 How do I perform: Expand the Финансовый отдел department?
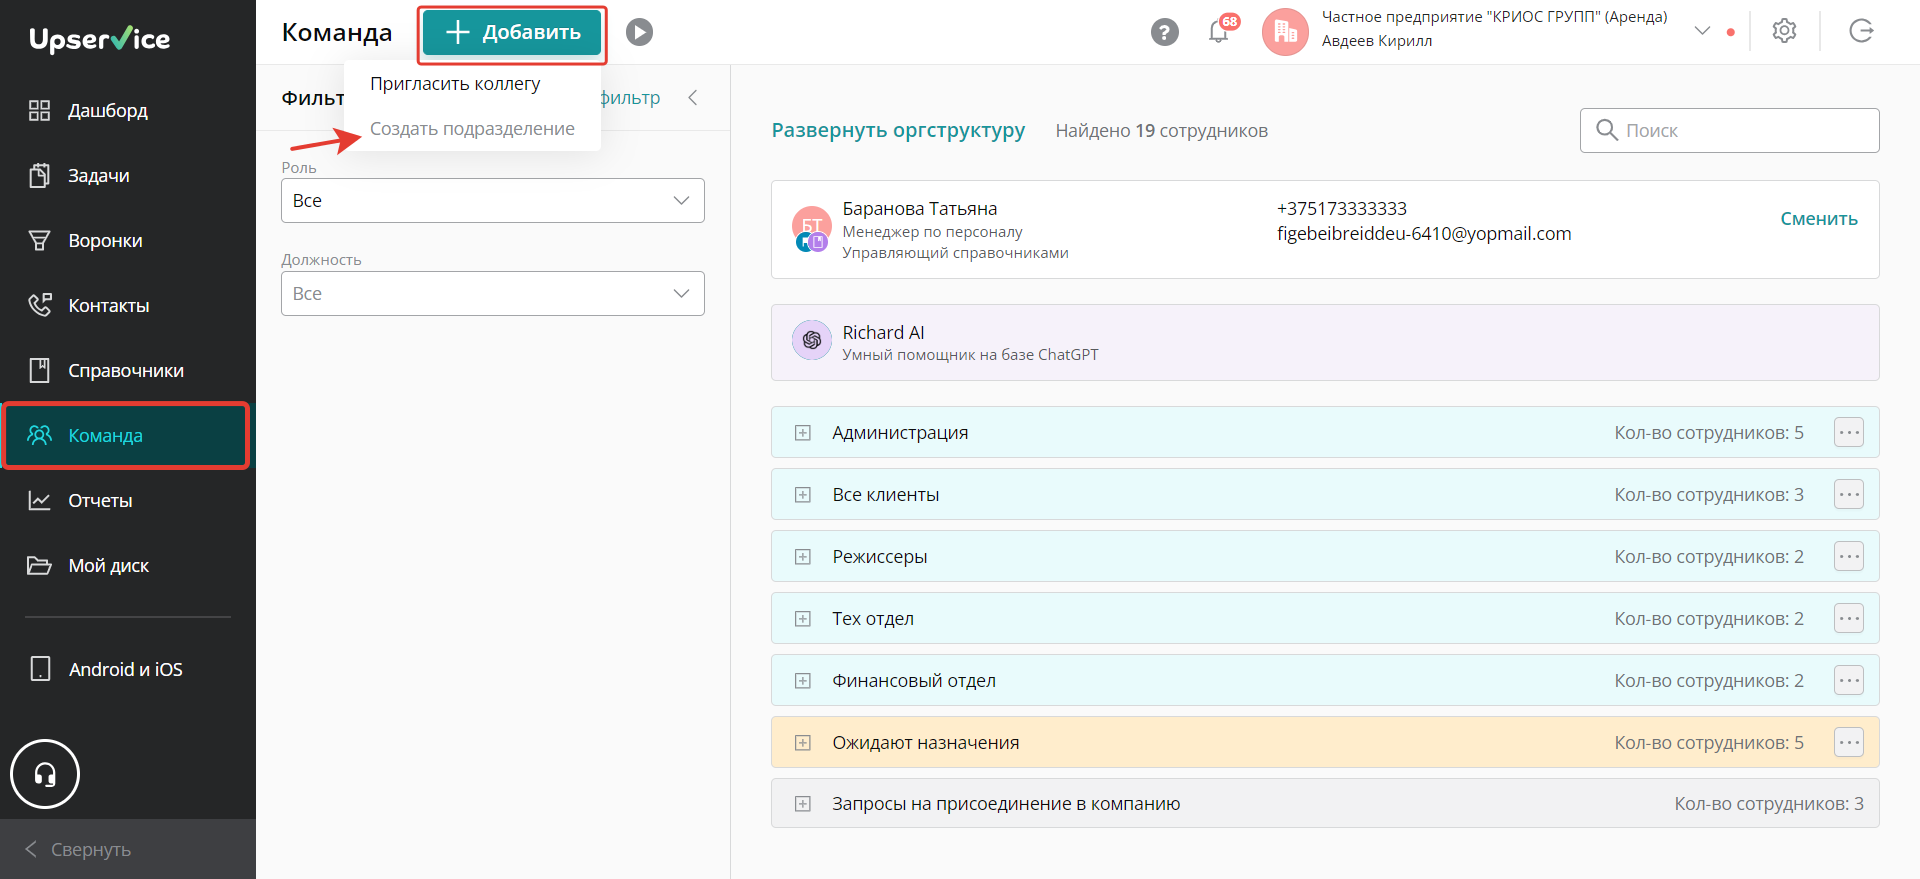pyautogui.click(x=803, y=681)
